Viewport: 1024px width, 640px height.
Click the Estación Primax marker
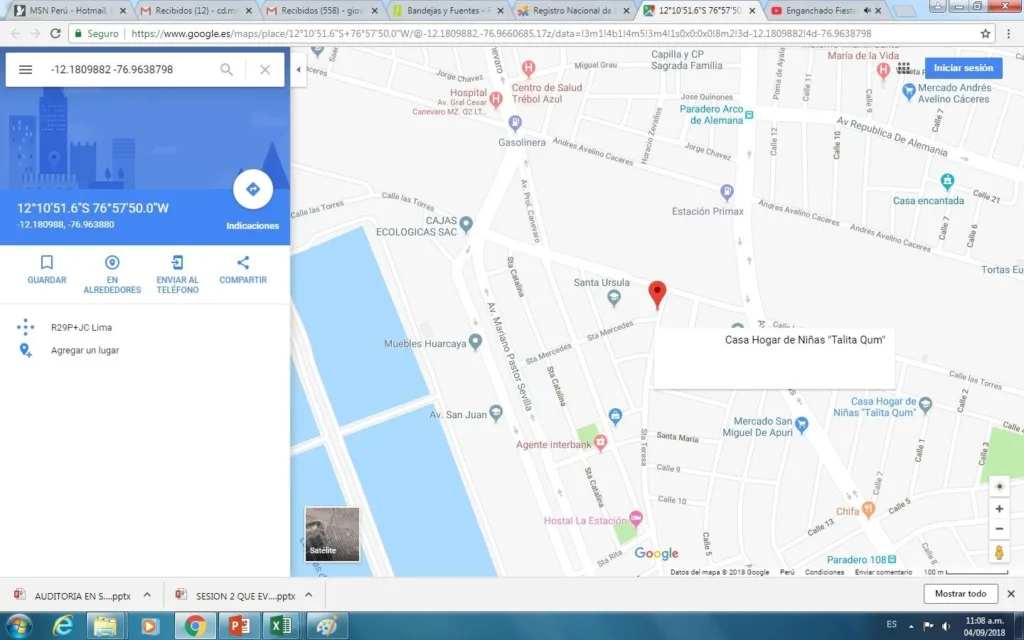tap(726, 191)
